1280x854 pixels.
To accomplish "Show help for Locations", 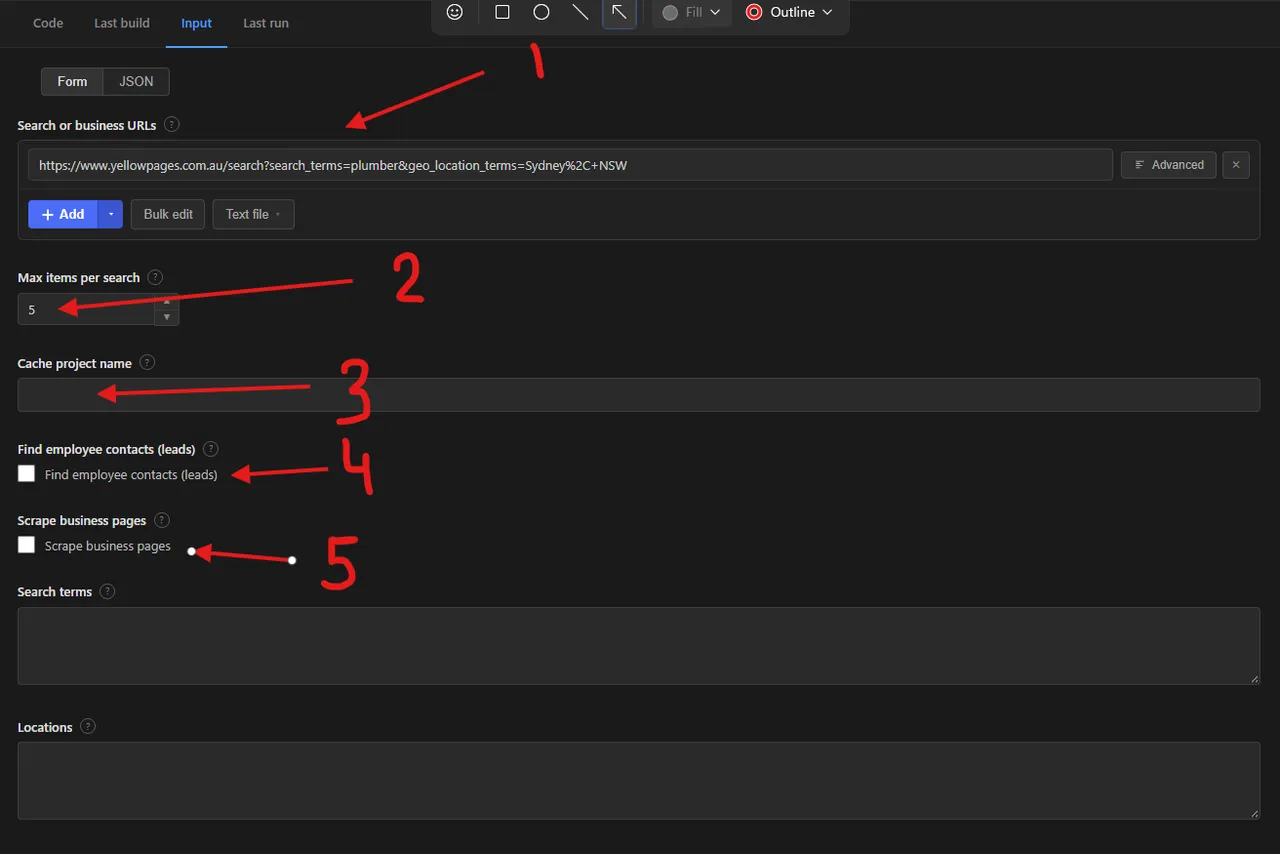I will [88, 727].
